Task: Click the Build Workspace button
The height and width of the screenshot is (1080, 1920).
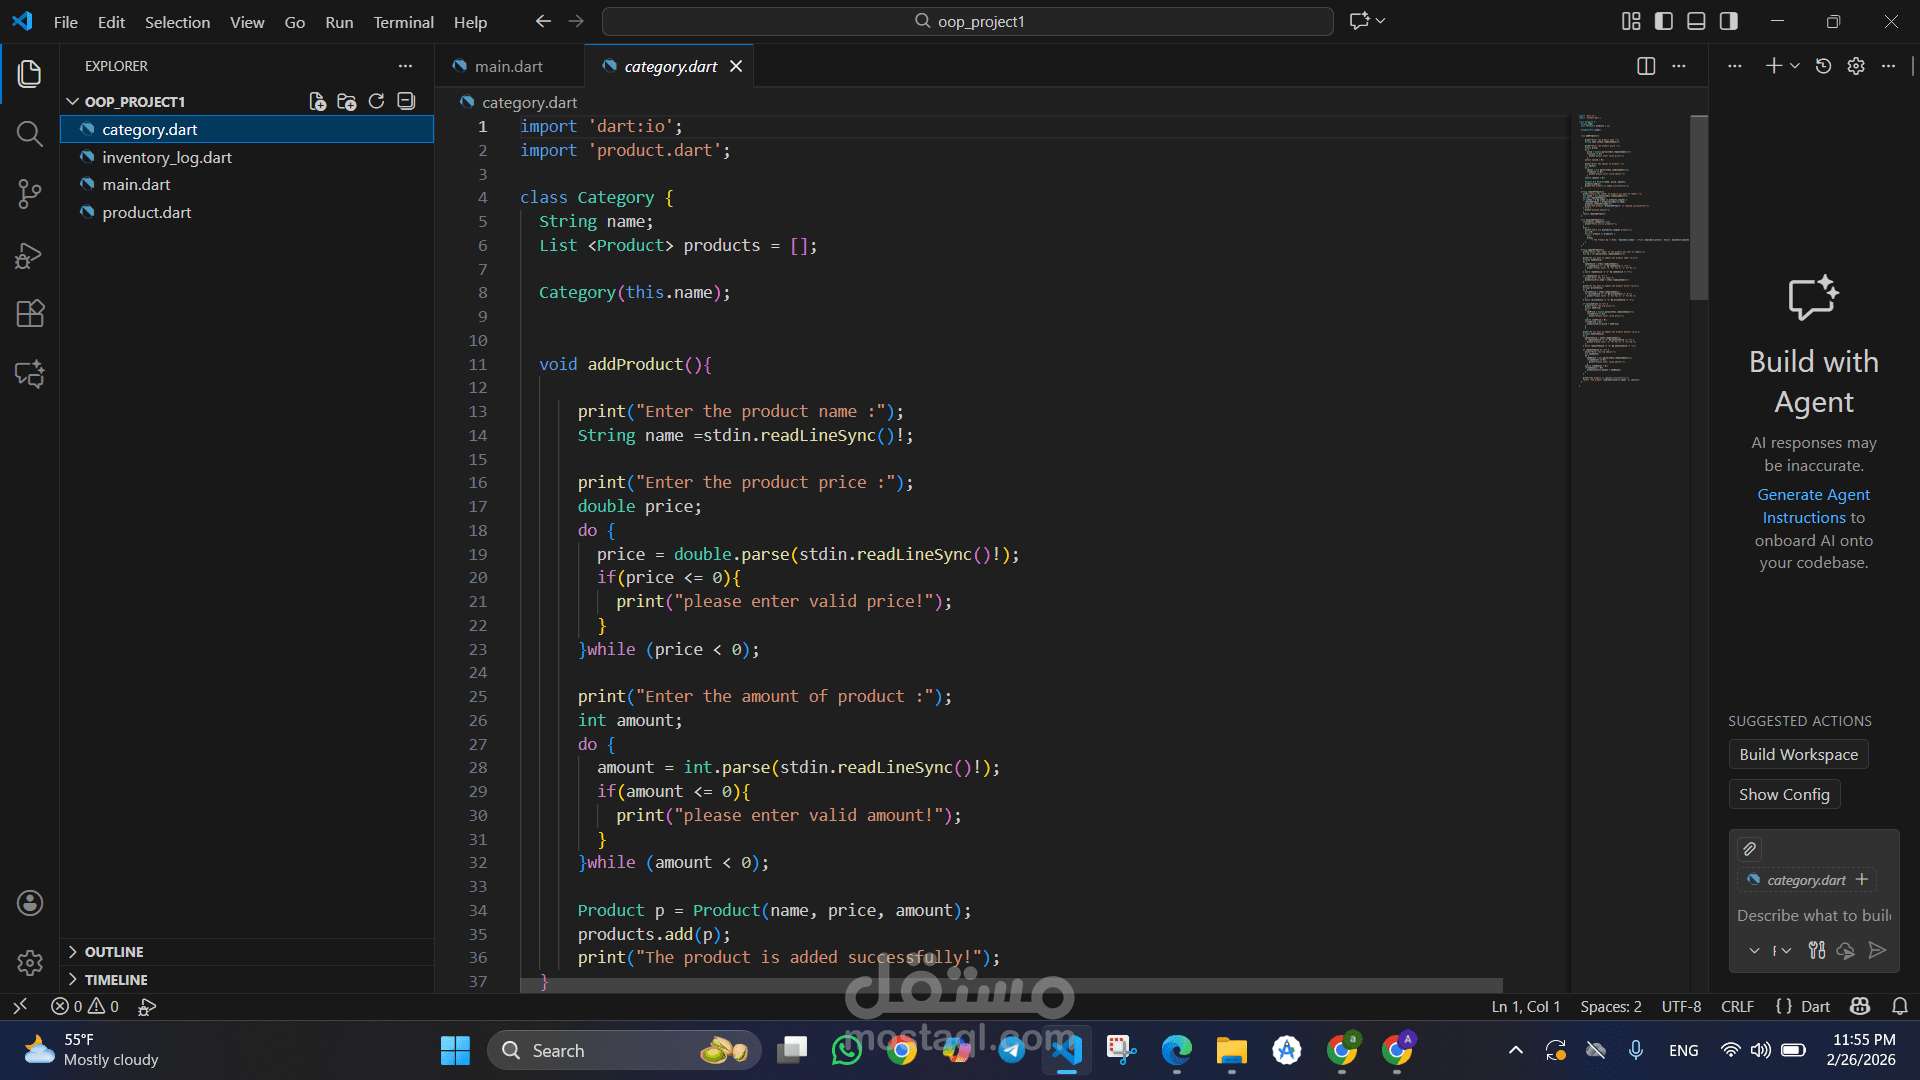Action: click(1798, 755)
